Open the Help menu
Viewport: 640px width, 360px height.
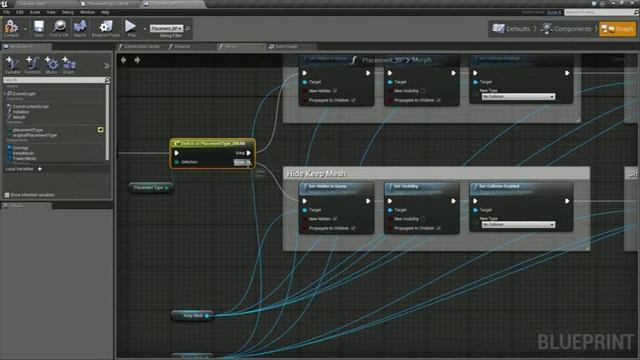tap(105, 12)
